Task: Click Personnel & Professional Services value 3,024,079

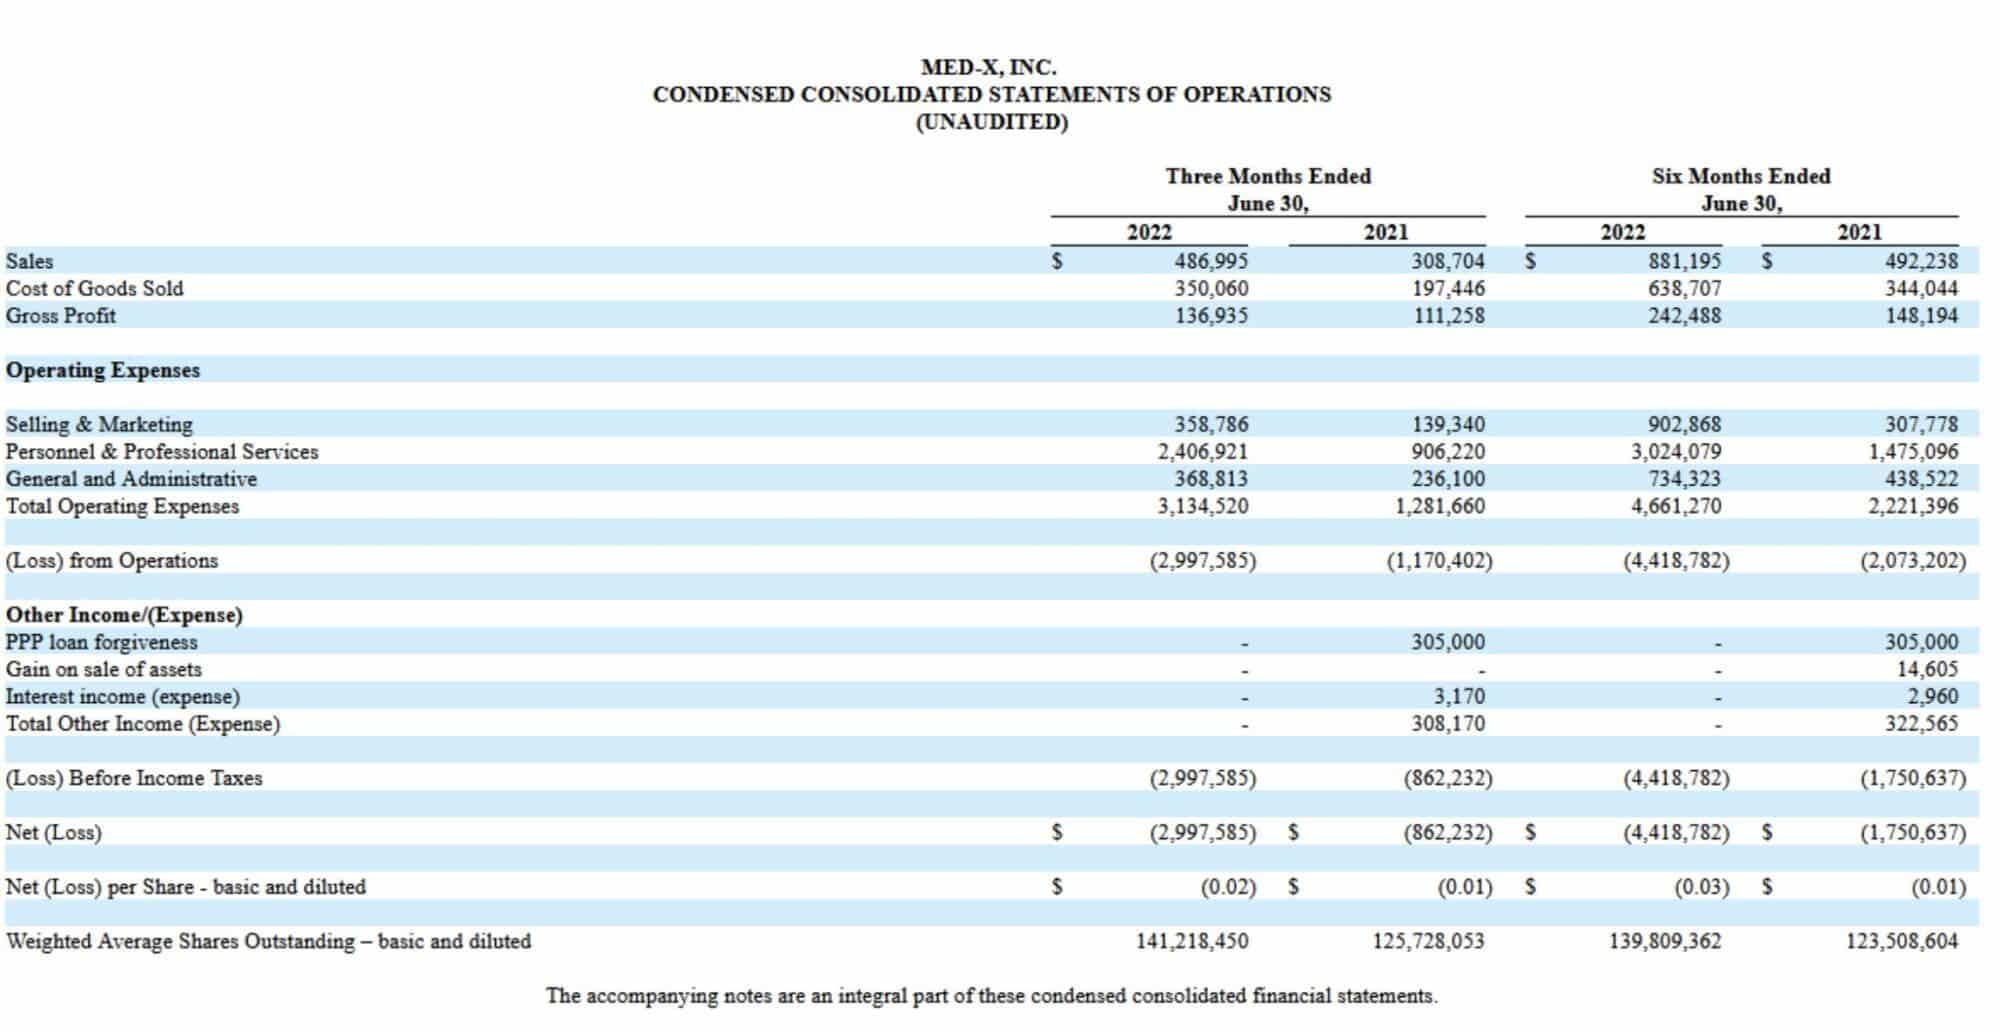Action: tap(1677, 451)
